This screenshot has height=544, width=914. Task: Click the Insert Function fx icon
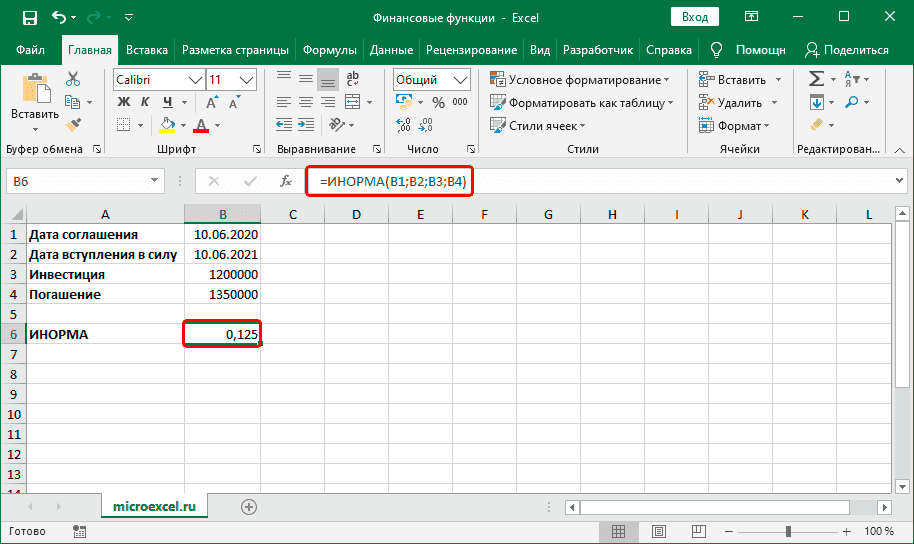286,181
